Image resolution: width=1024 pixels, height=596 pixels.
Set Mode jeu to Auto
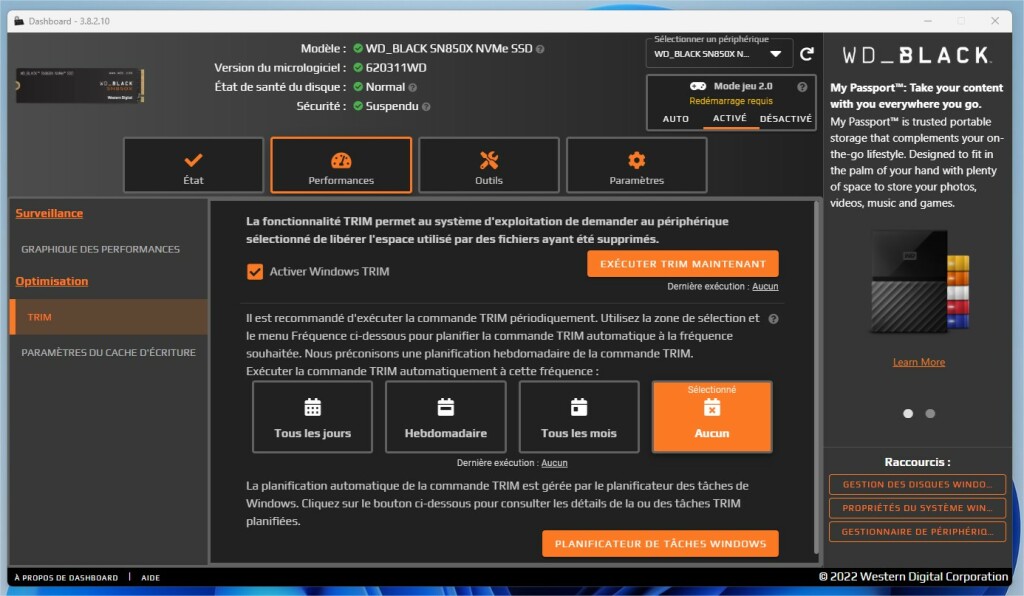coord(675,119)
